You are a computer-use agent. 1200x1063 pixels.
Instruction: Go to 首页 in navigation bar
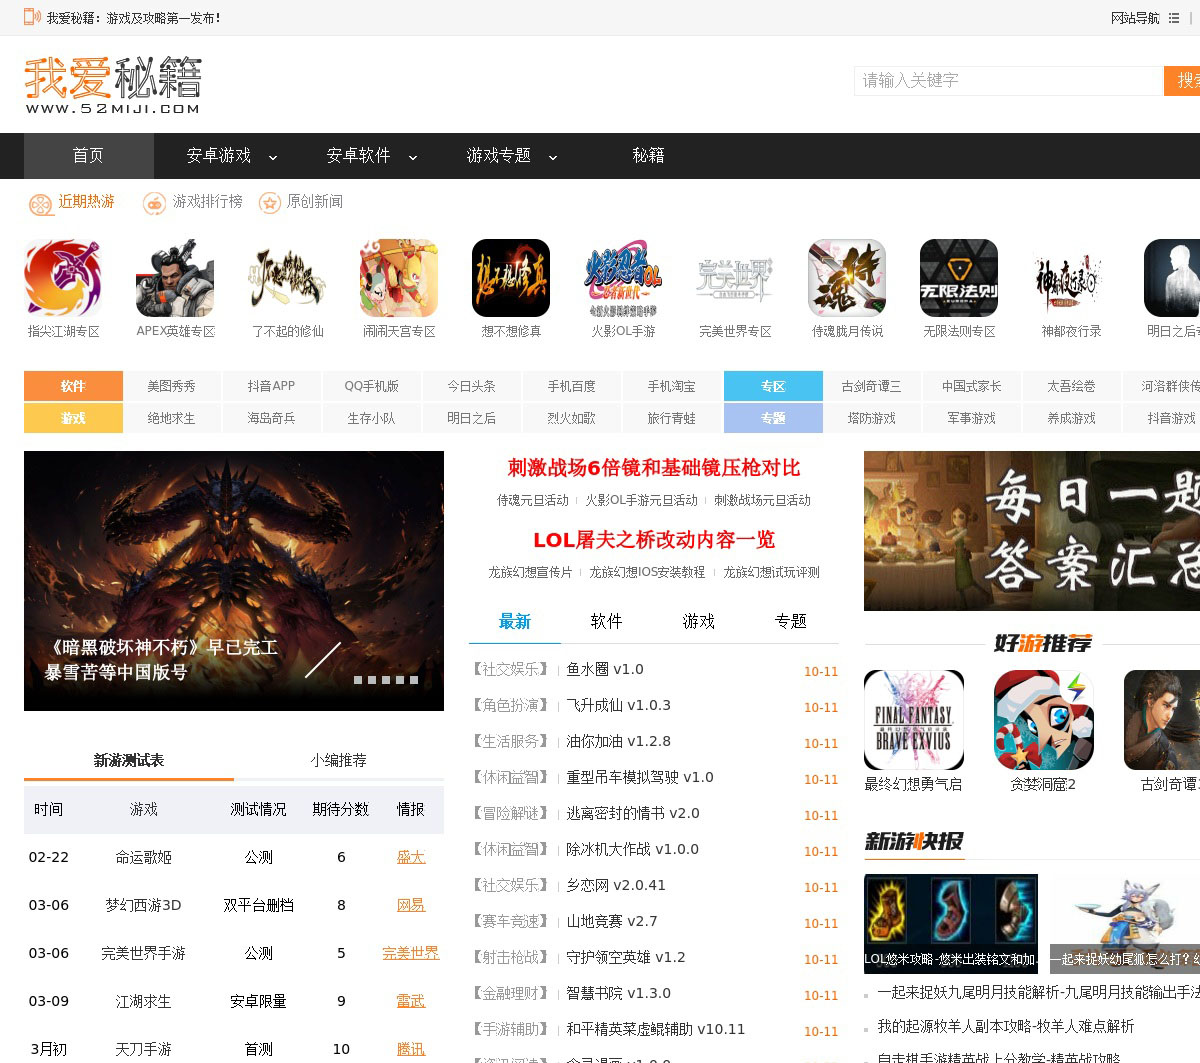click(88, 156)
